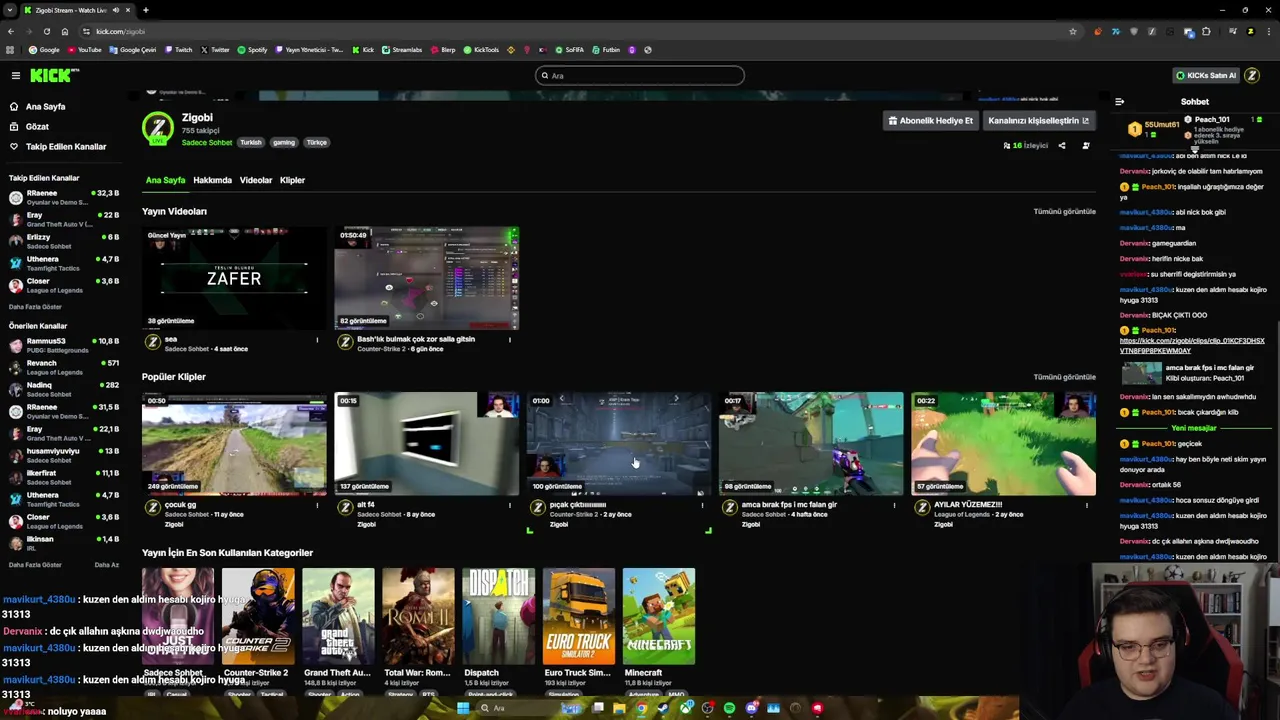Open the browser tab search dropdown arrow
This screenshot has height=720, width=1280.
(10, 10)
